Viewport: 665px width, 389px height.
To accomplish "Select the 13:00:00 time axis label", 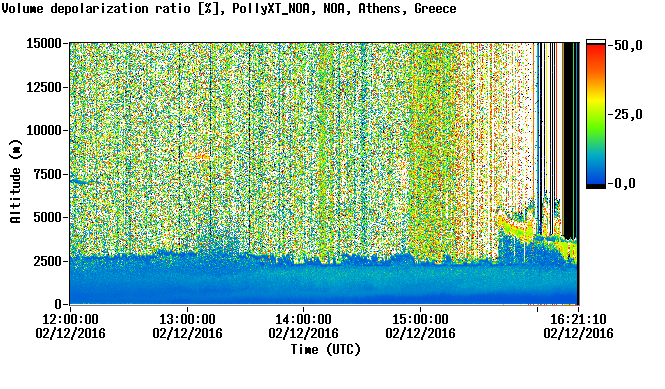I will click(187, 319).
